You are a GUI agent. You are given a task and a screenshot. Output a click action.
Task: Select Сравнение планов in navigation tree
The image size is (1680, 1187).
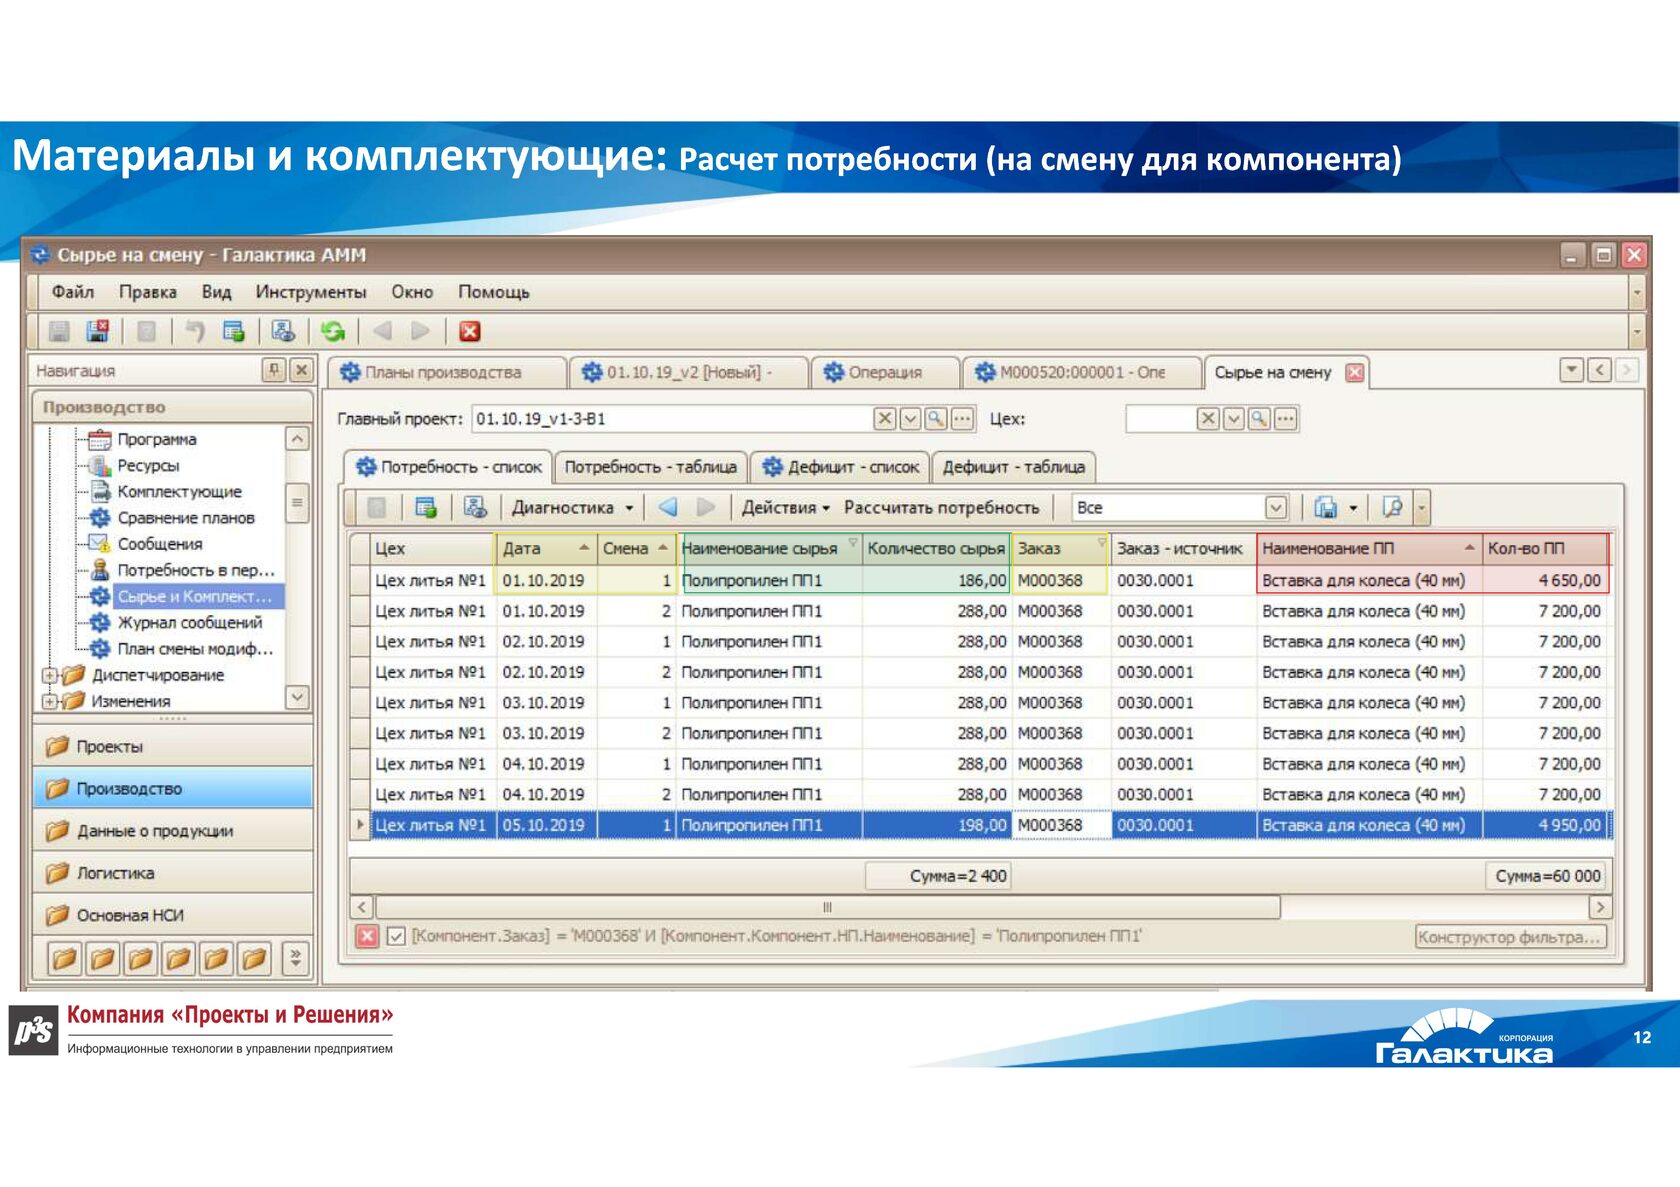186,518
